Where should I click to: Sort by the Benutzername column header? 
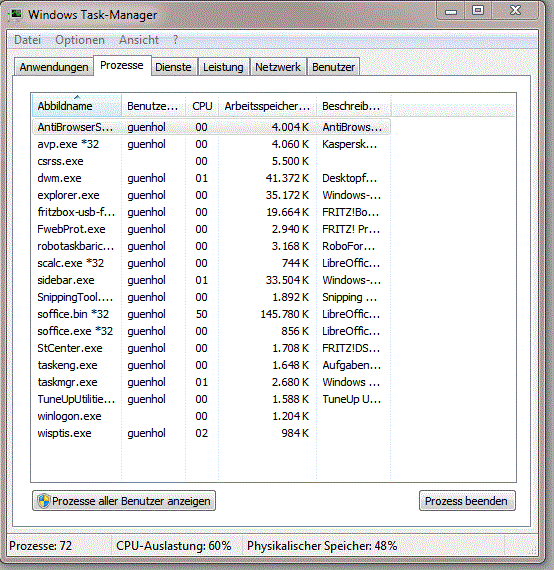pos(153,106)
